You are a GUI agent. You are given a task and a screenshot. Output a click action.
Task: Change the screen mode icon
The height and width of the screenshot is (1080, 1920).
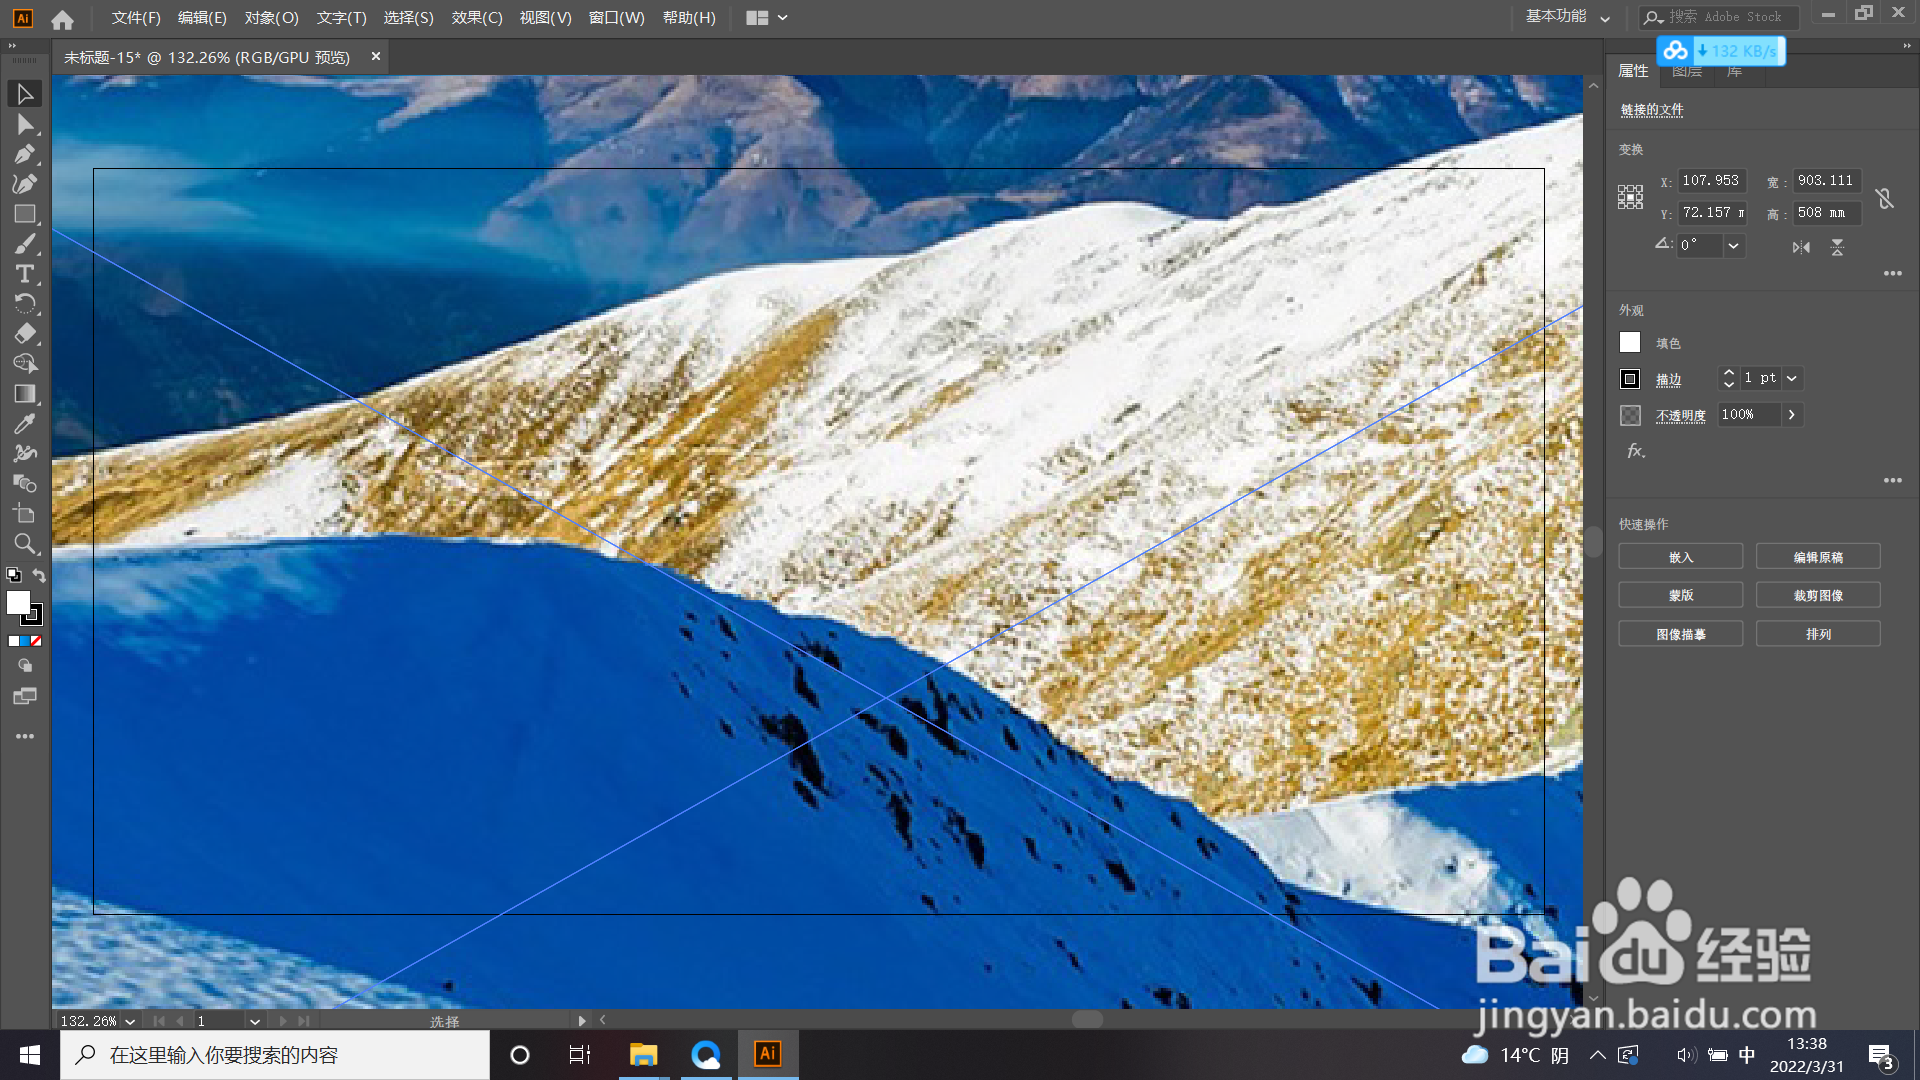25,696
